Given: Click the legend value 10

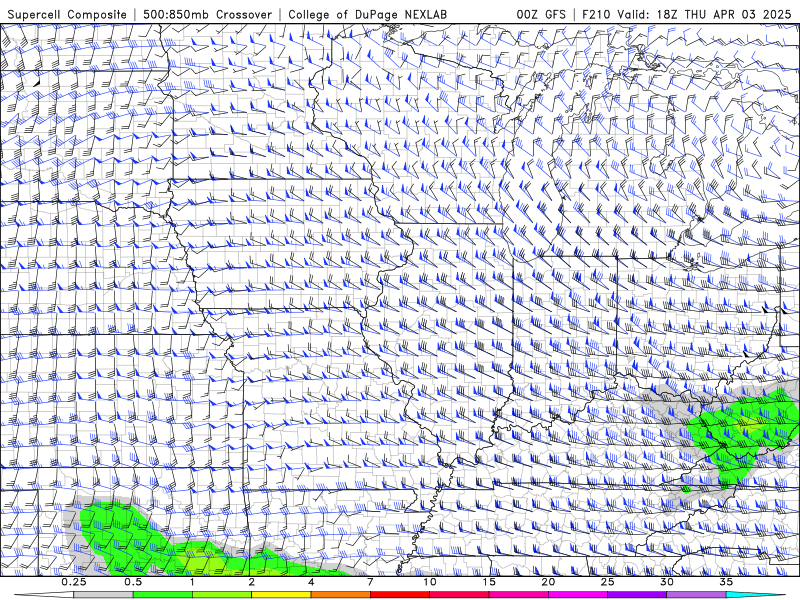Looking at the screenshot, I should point(430,582).
